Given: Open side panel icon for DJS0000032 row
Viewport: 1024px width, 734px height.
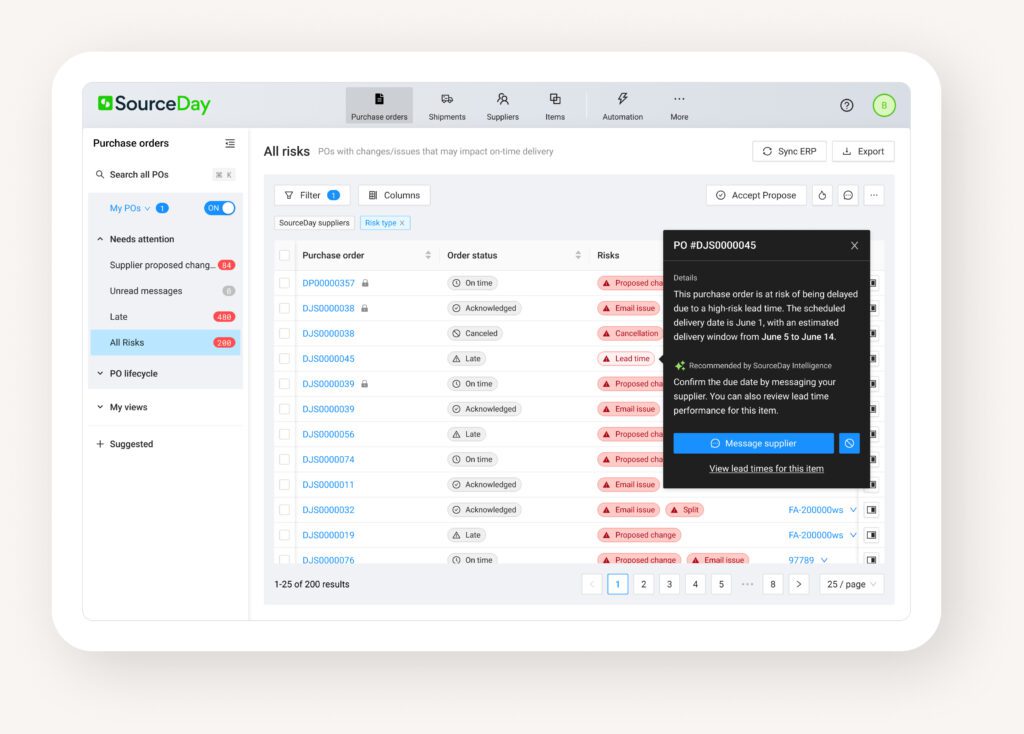Looking at the screenshot, I should click(871, 510).
